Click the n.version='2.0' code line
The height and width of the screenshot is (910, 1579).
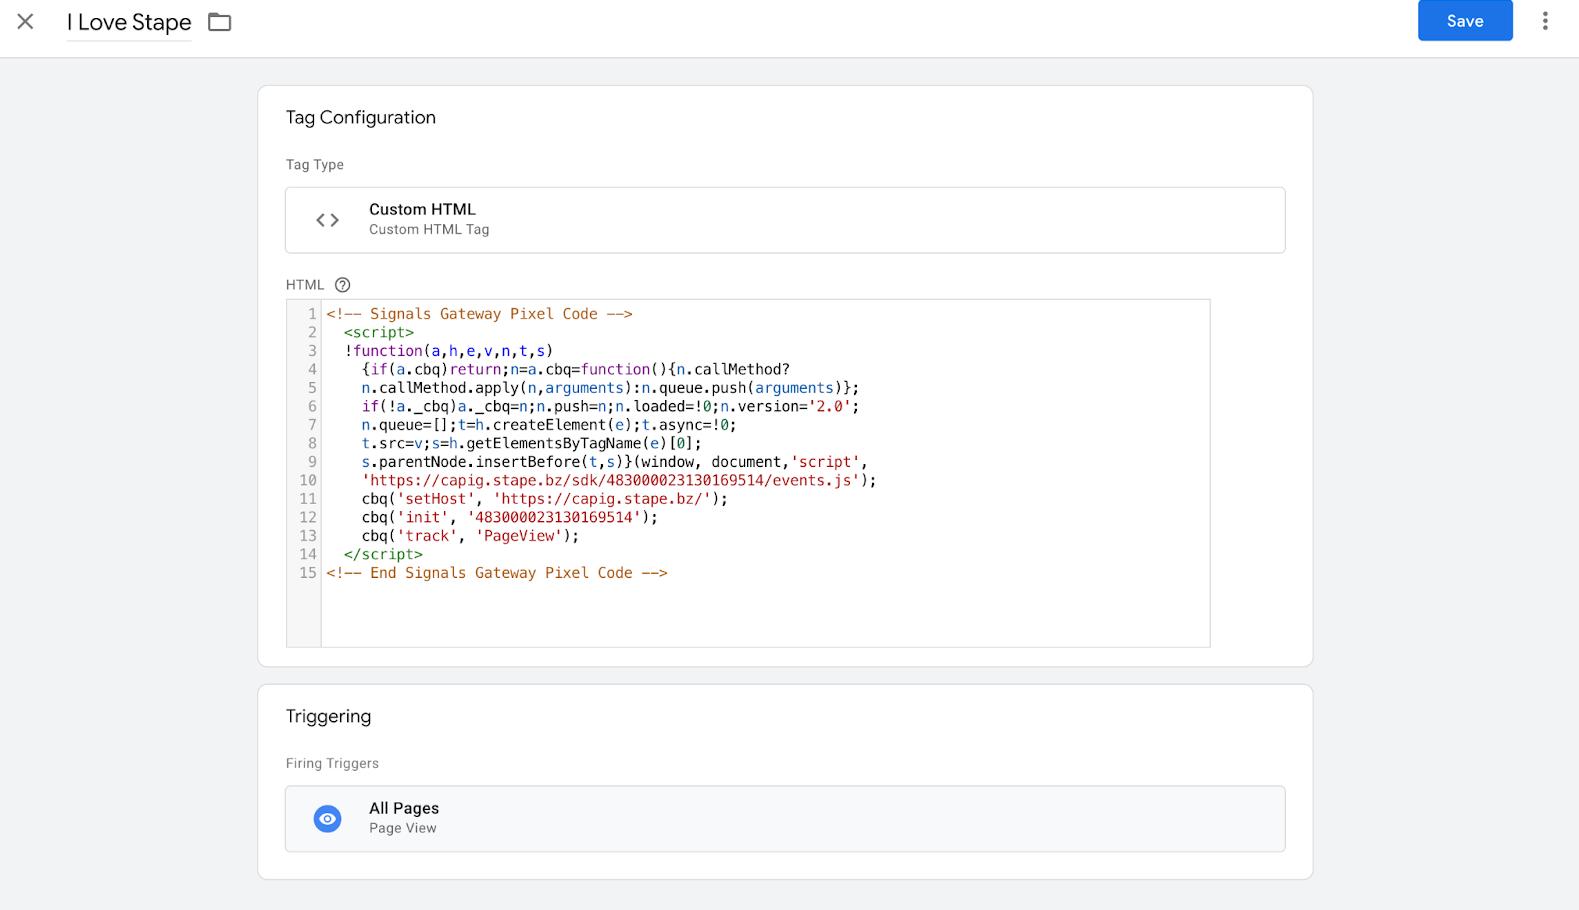610,407
